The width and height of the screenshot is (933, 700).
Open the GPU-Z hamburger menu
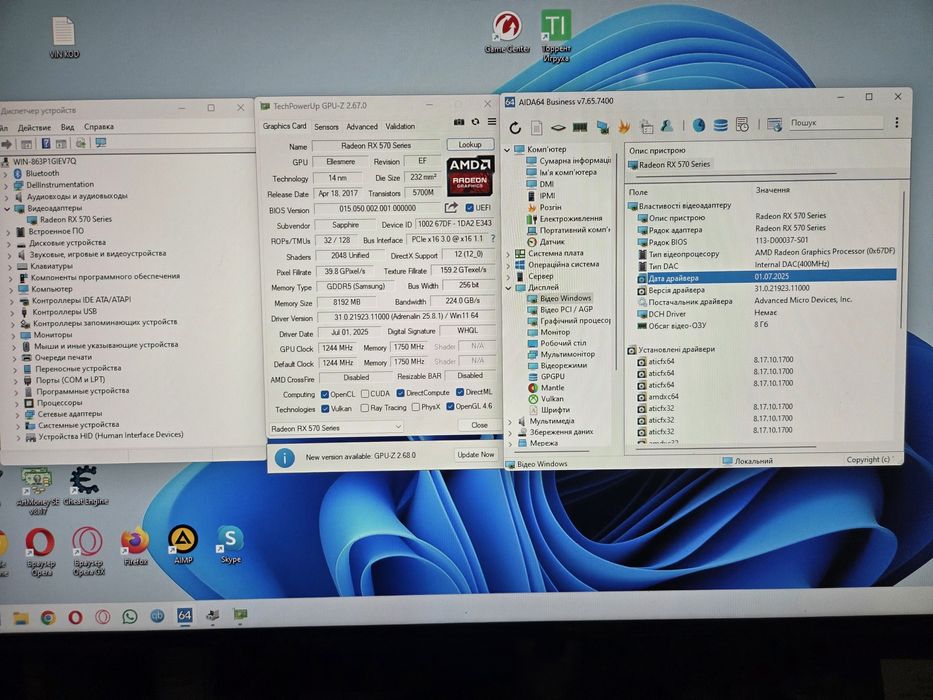coord(492,121)
